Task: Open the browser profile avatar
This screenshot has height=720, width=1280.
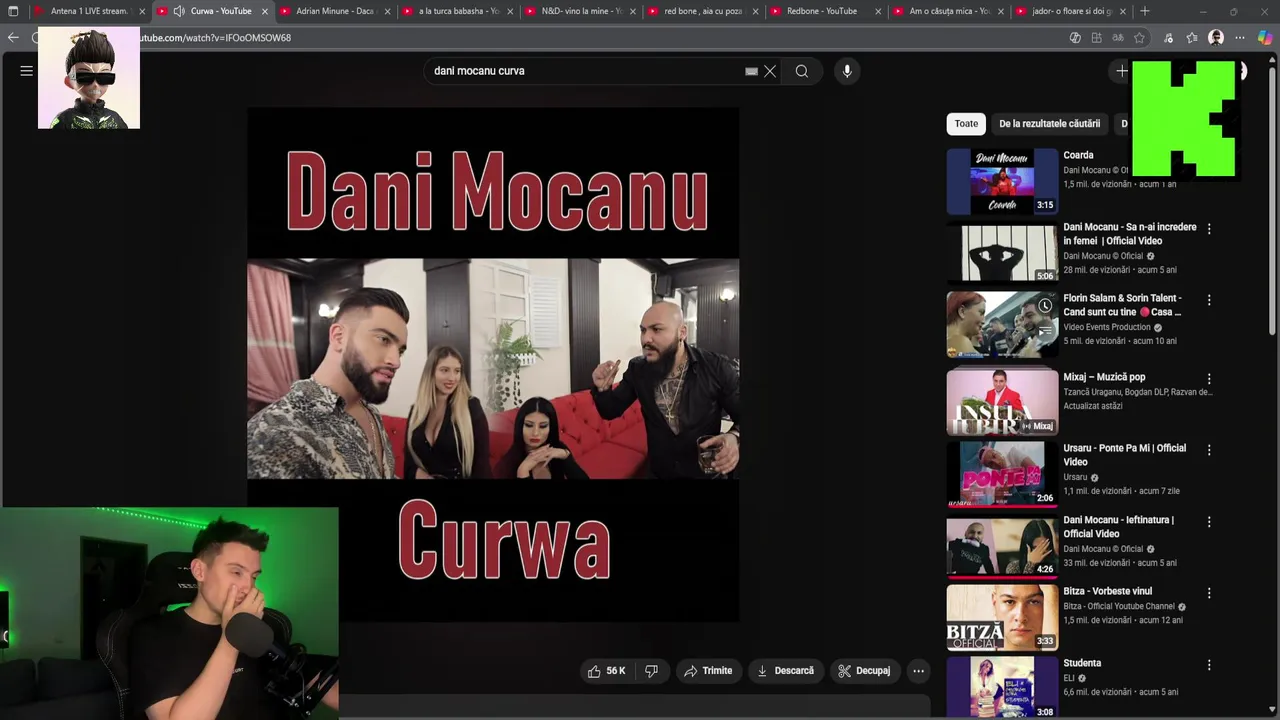Action: click(x=1216, y=38)
